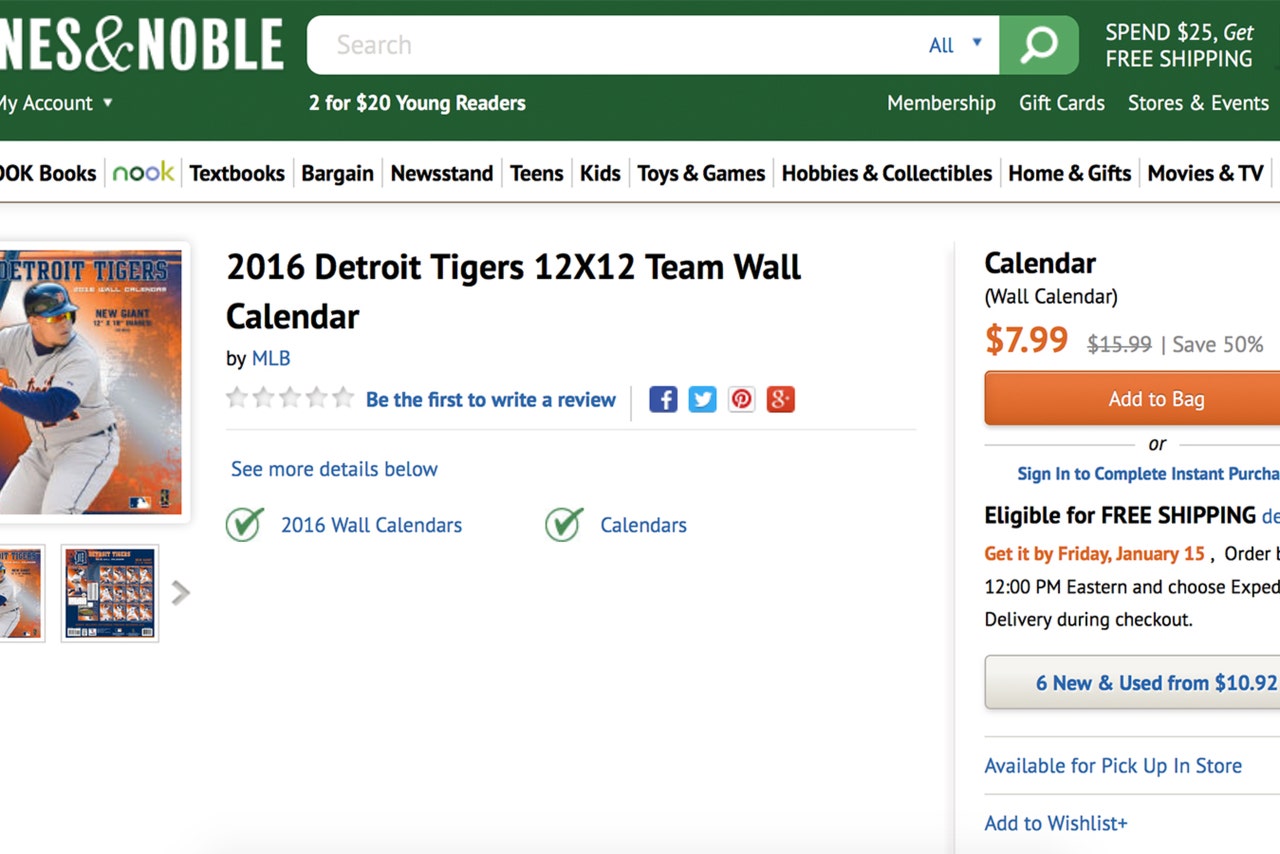Click the Spend $25 free shipping banner
Image resolution: width=1280 pixels, height=854 pixels.
[x=1178, y=45]
